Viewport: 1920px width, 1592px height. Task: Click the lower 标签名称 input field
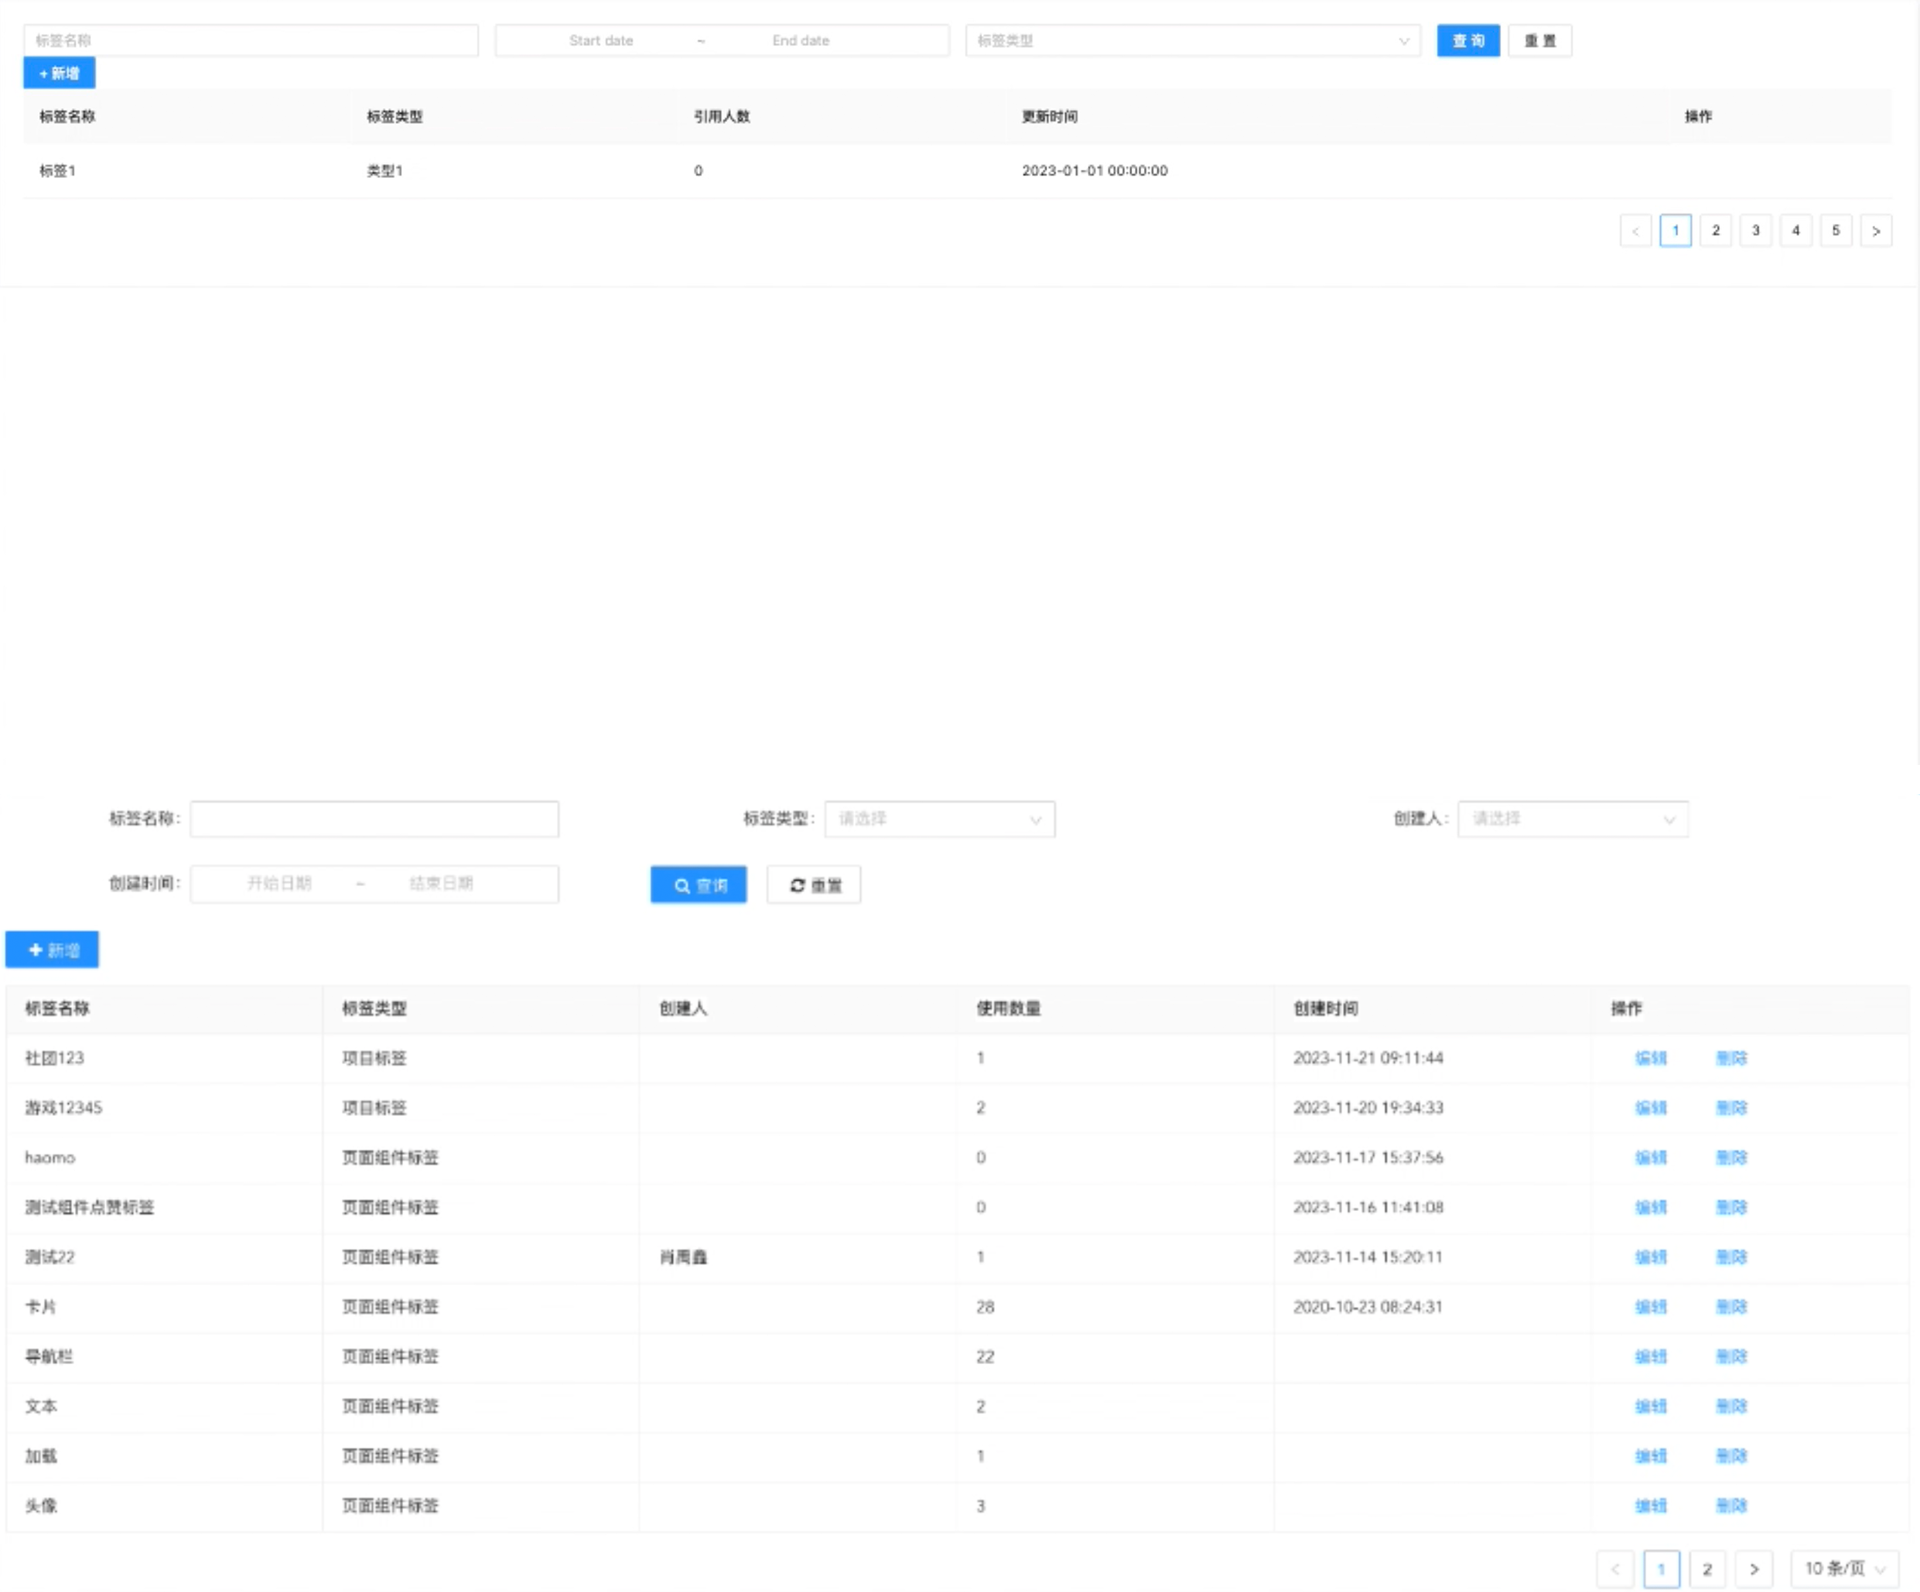click(374, 819)
